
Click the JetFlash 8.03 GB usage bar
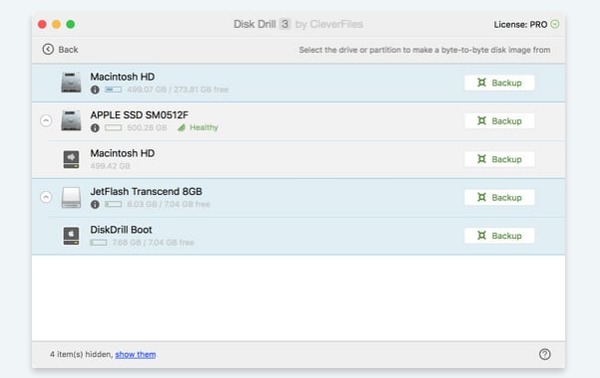click(113, 204)
